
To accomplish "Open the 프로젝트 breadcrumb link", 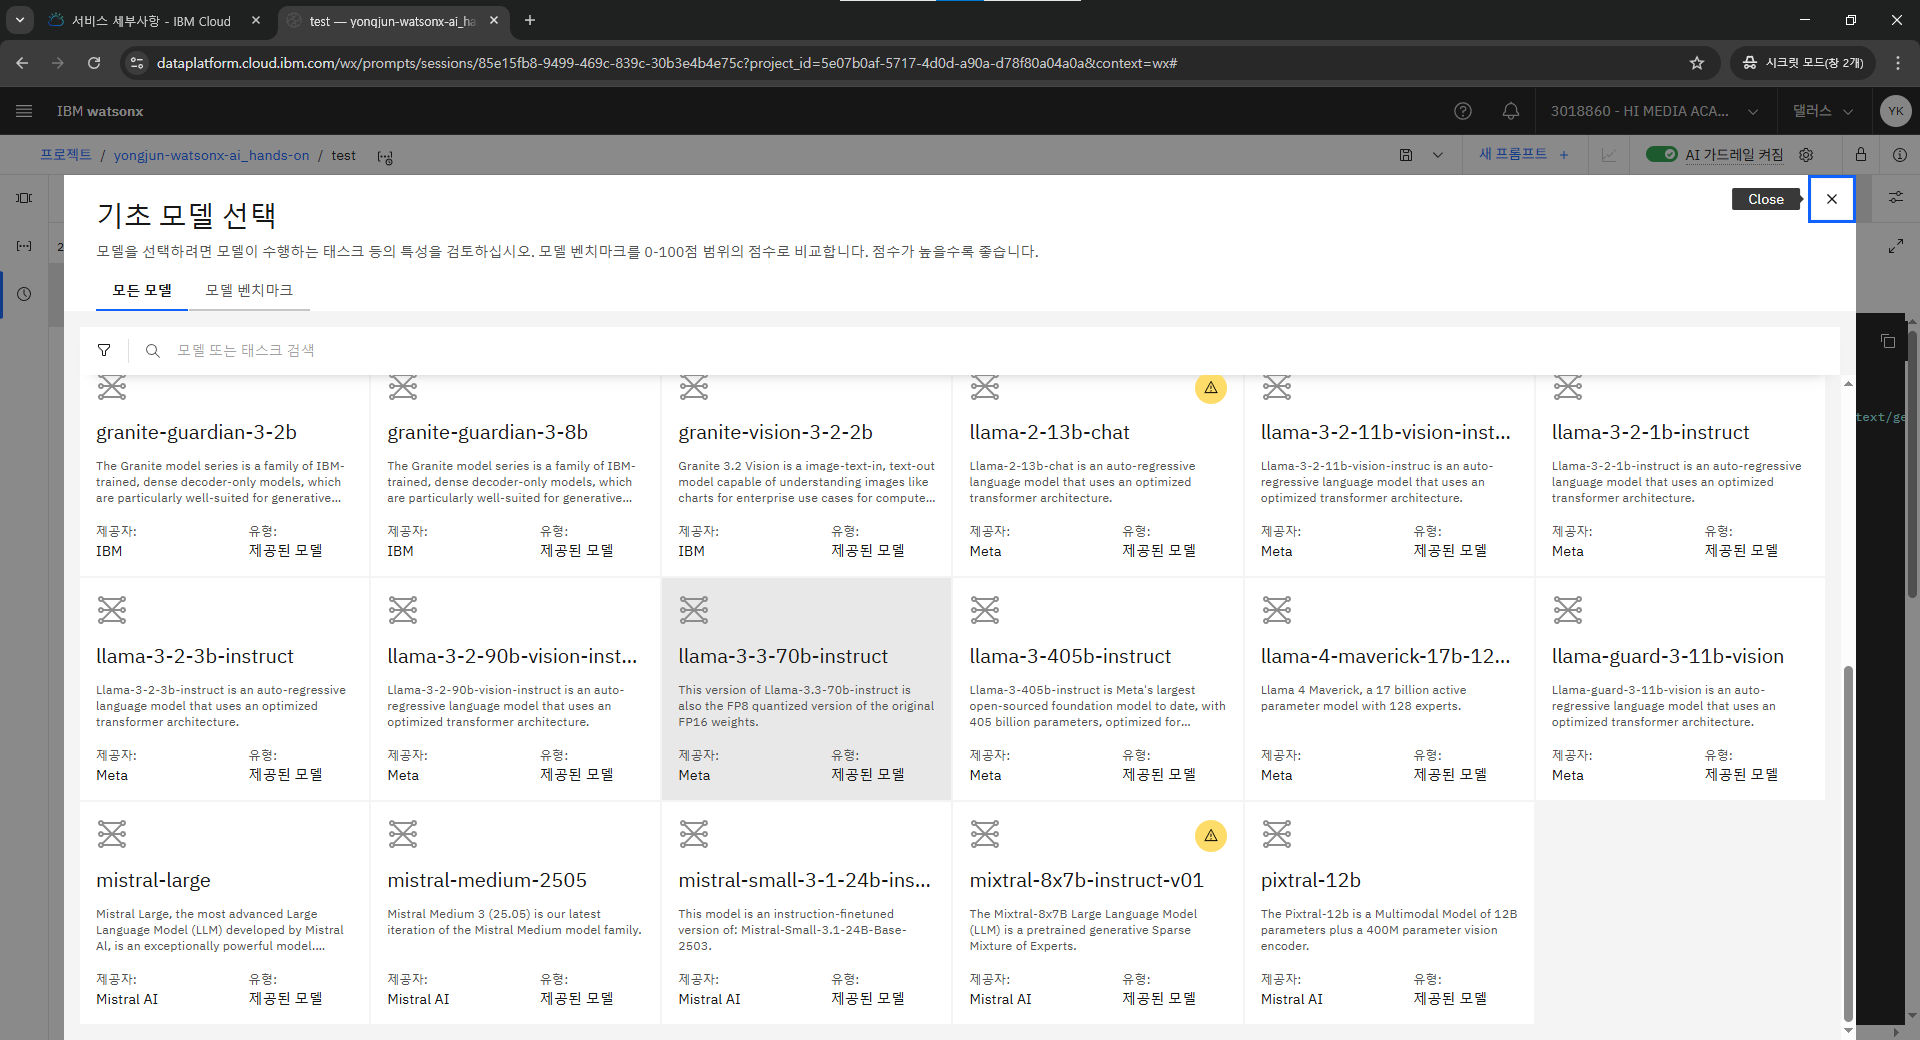I will pyautogui.click(x=66, y=155).
